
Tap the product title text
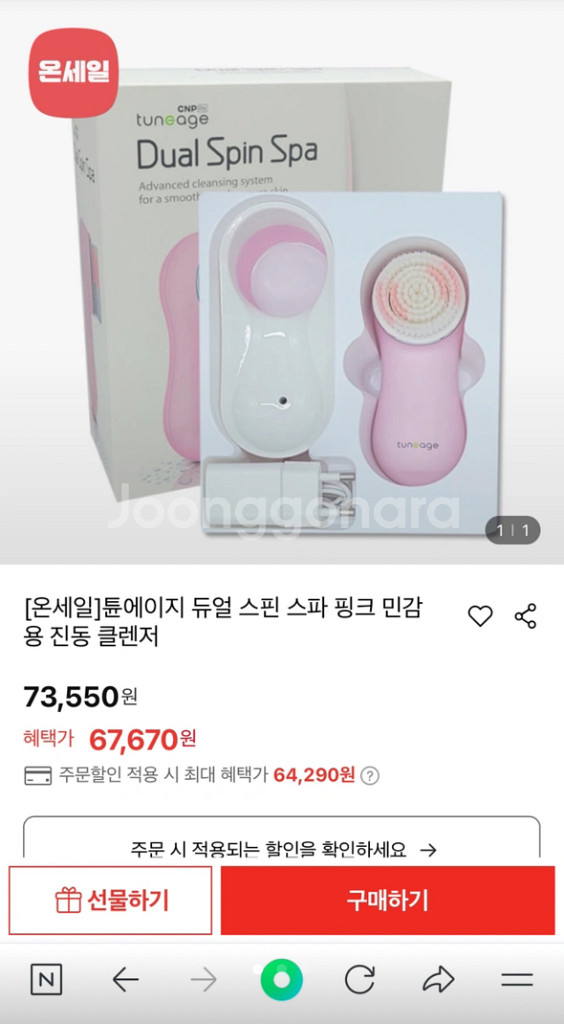pyautogui.click(x=223, y=623)
